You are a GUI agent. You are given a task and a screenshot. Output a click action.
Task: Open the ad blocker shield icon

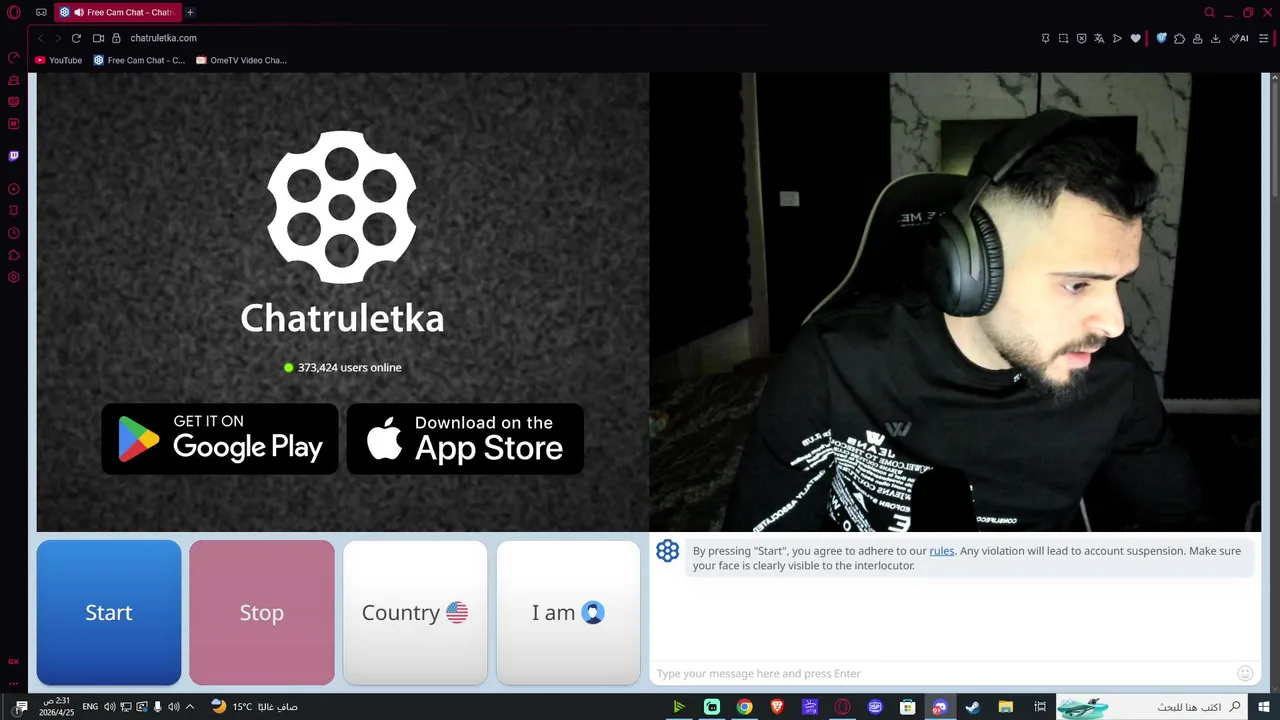[1081, 38]
